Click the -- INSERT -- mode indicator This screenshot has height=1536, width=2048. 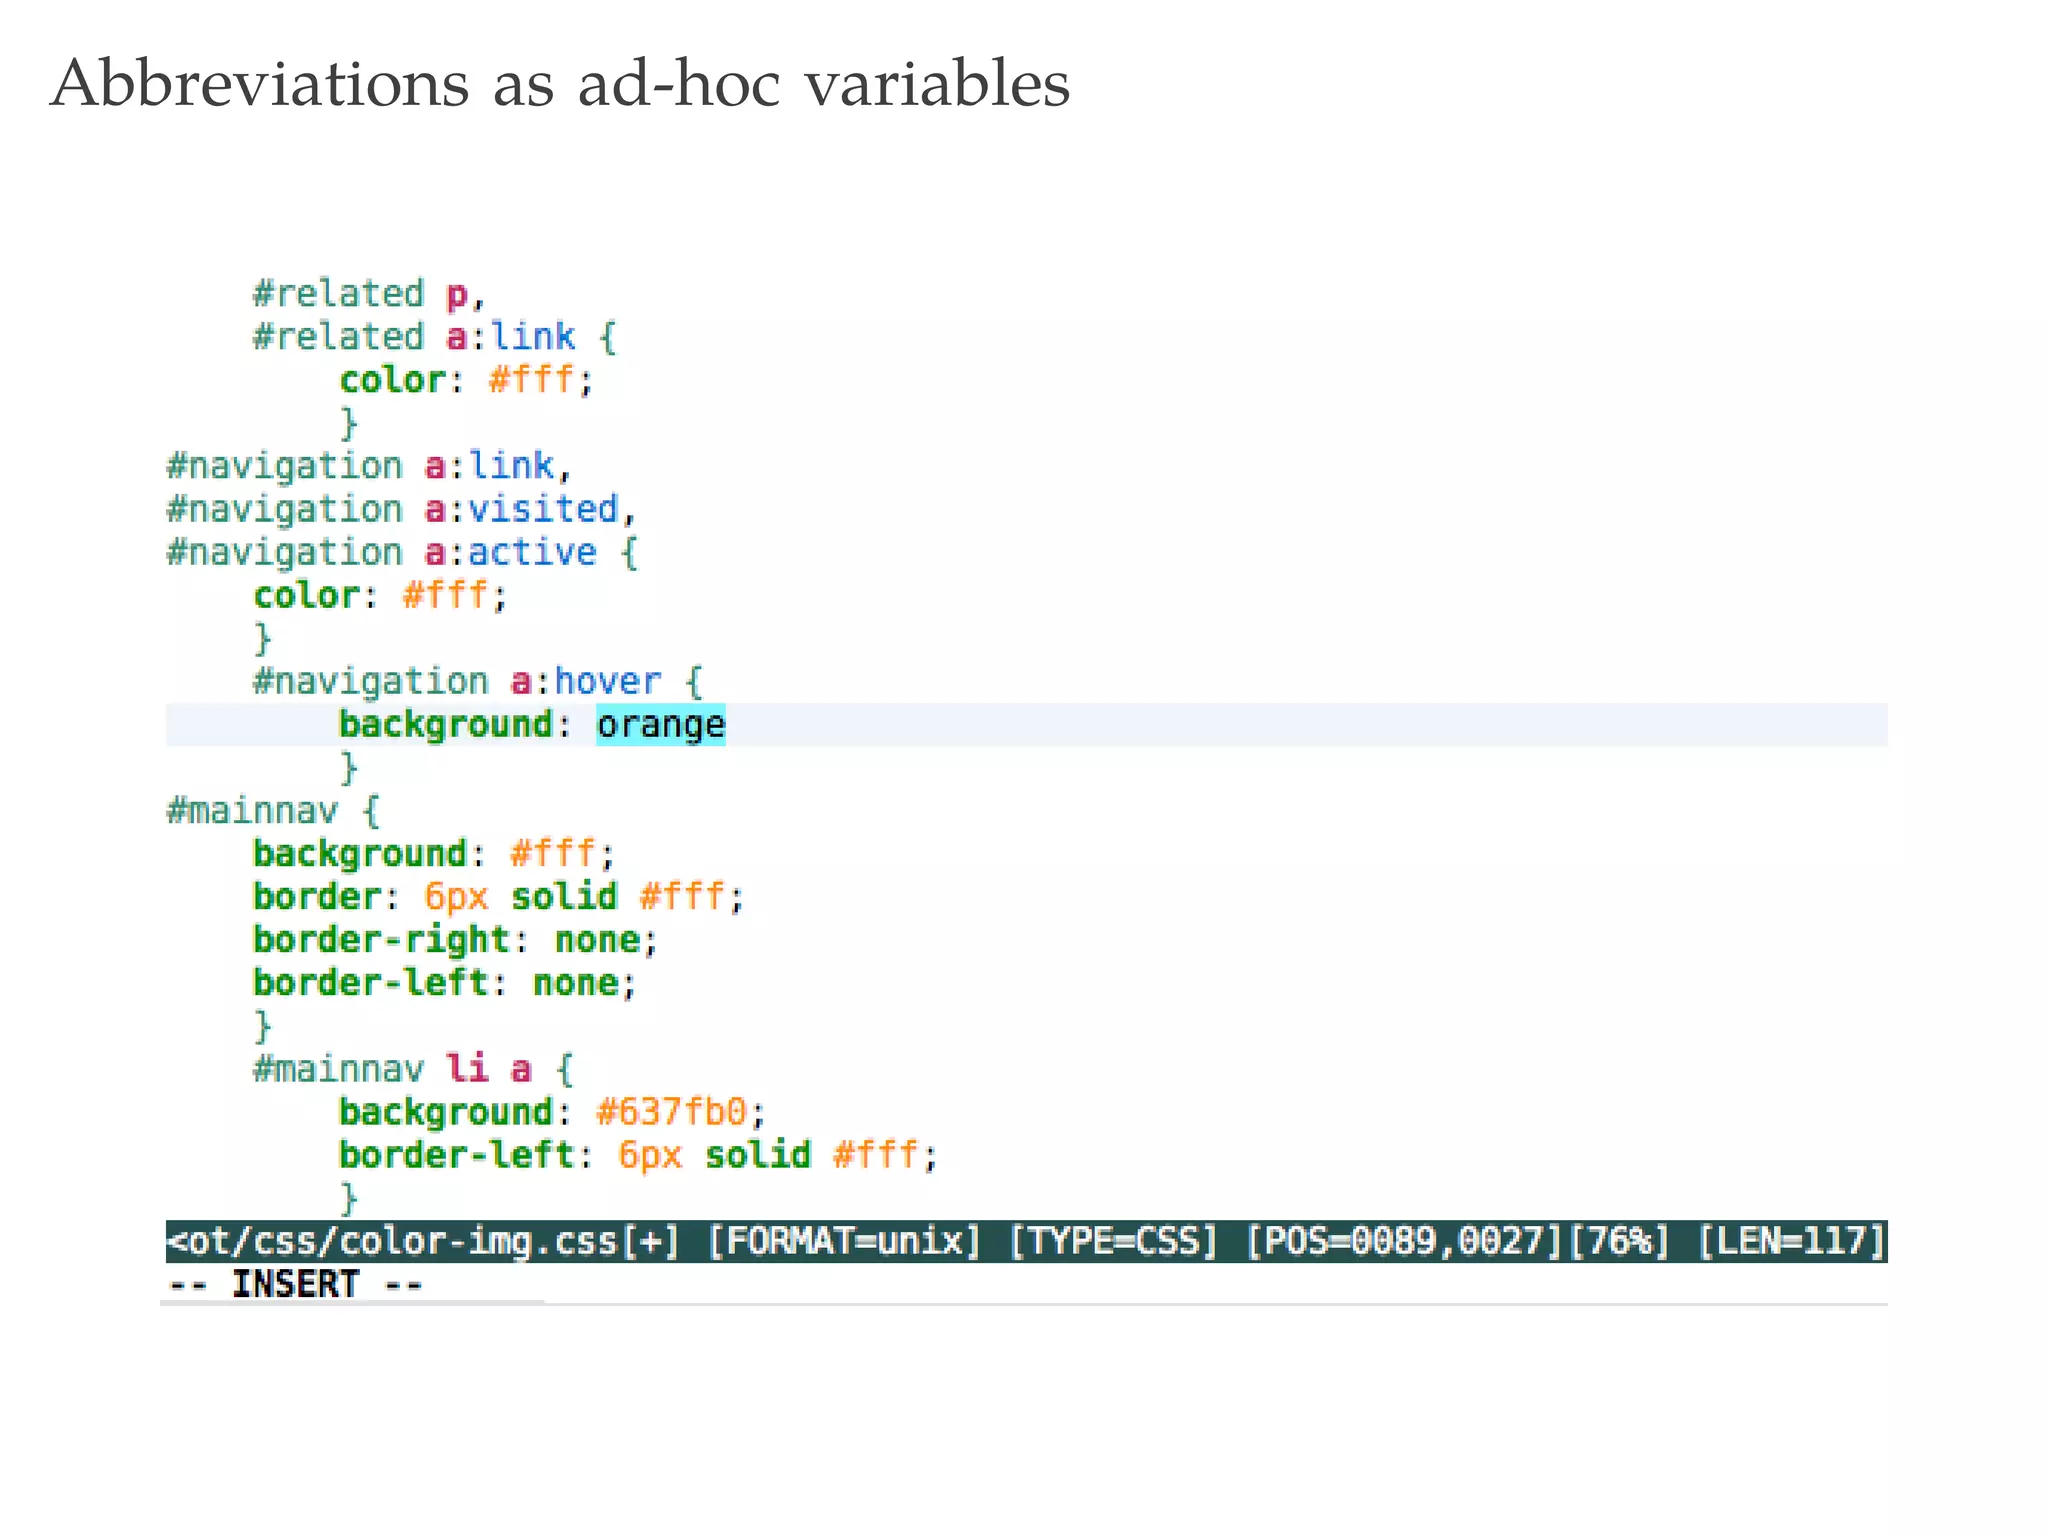pyautogui.click(x=296, y=1284)
